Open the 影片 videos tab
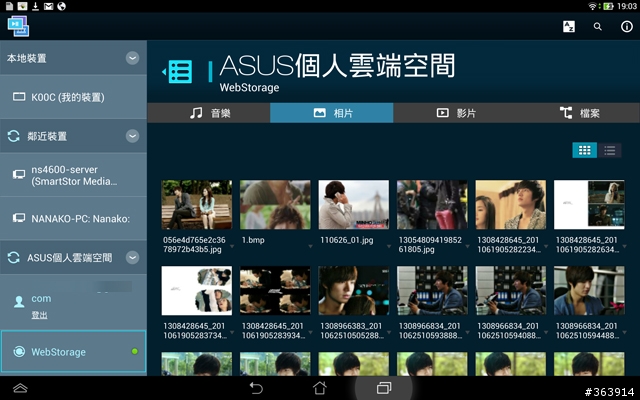The height and width of the screenshot is (400, 640). point(455,113)
